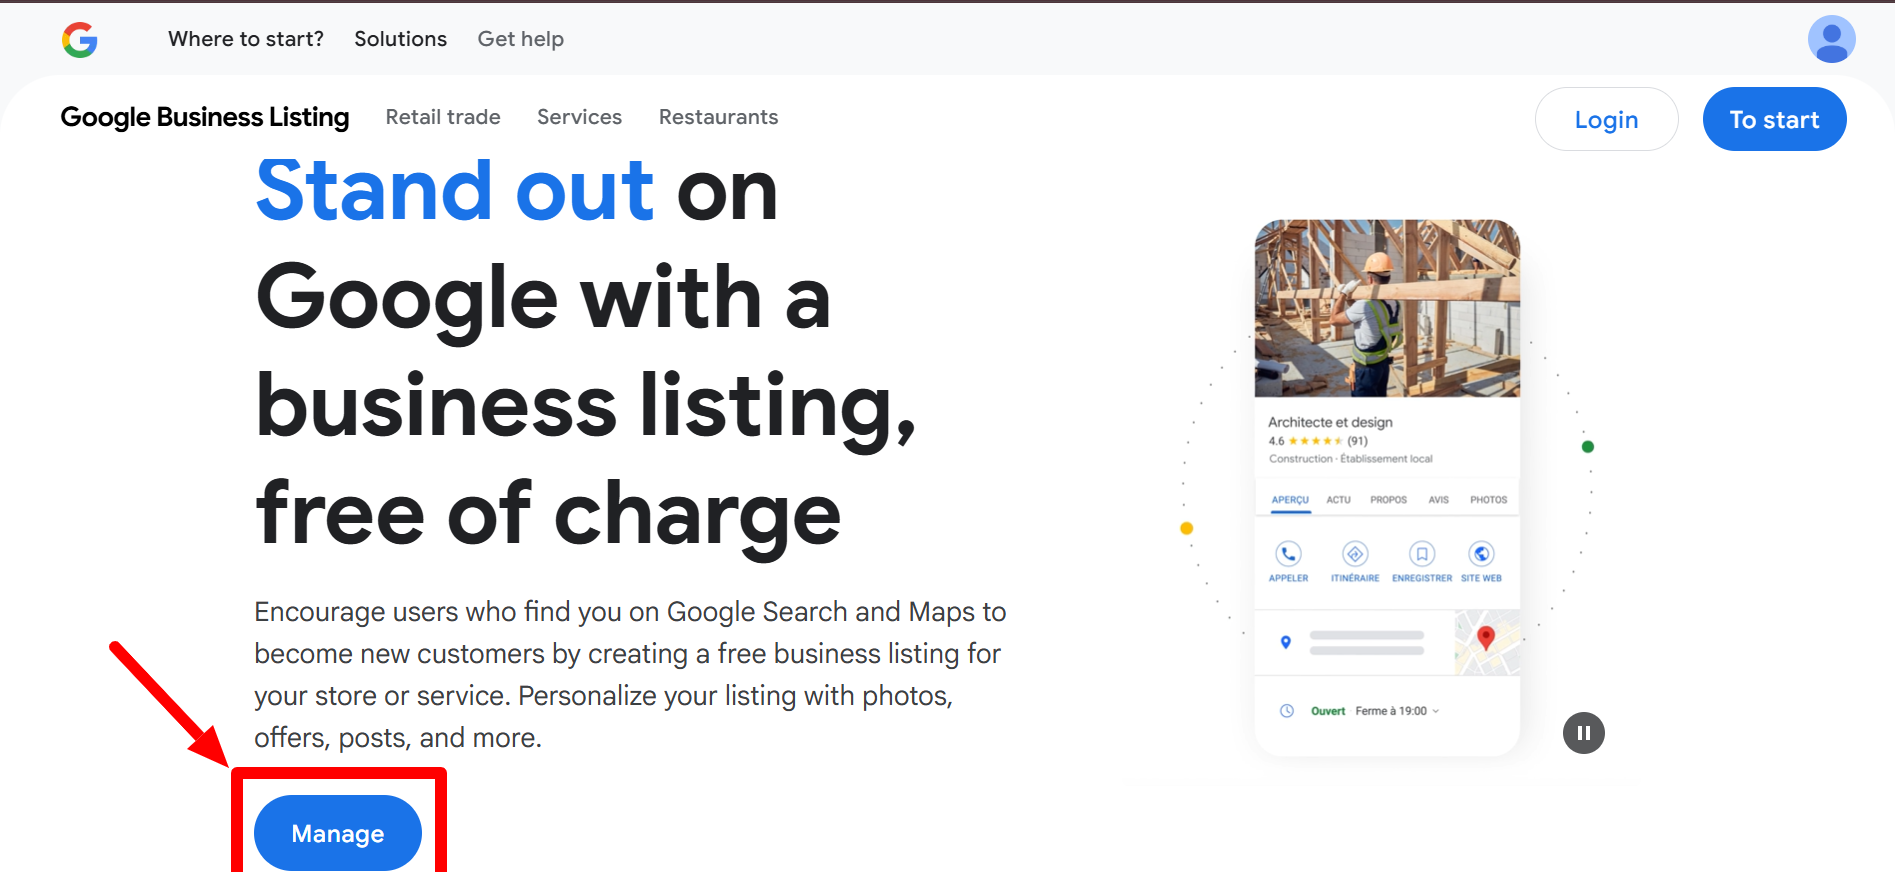Open the user account avatar
The width and height of the screenshot is (1895, 872).
(x=1831, y=39)
